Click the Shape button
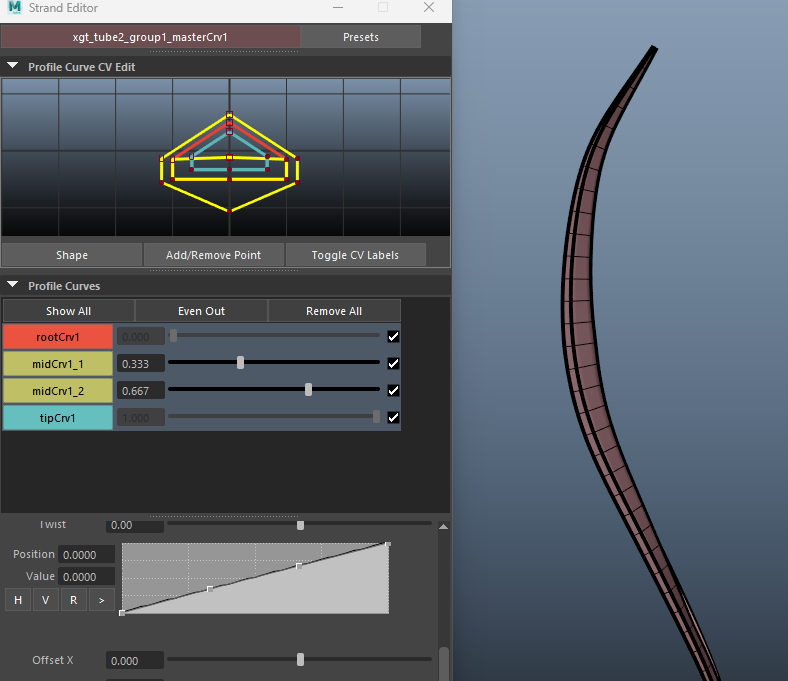Screen dimensions: 788x681 (71, 255)
